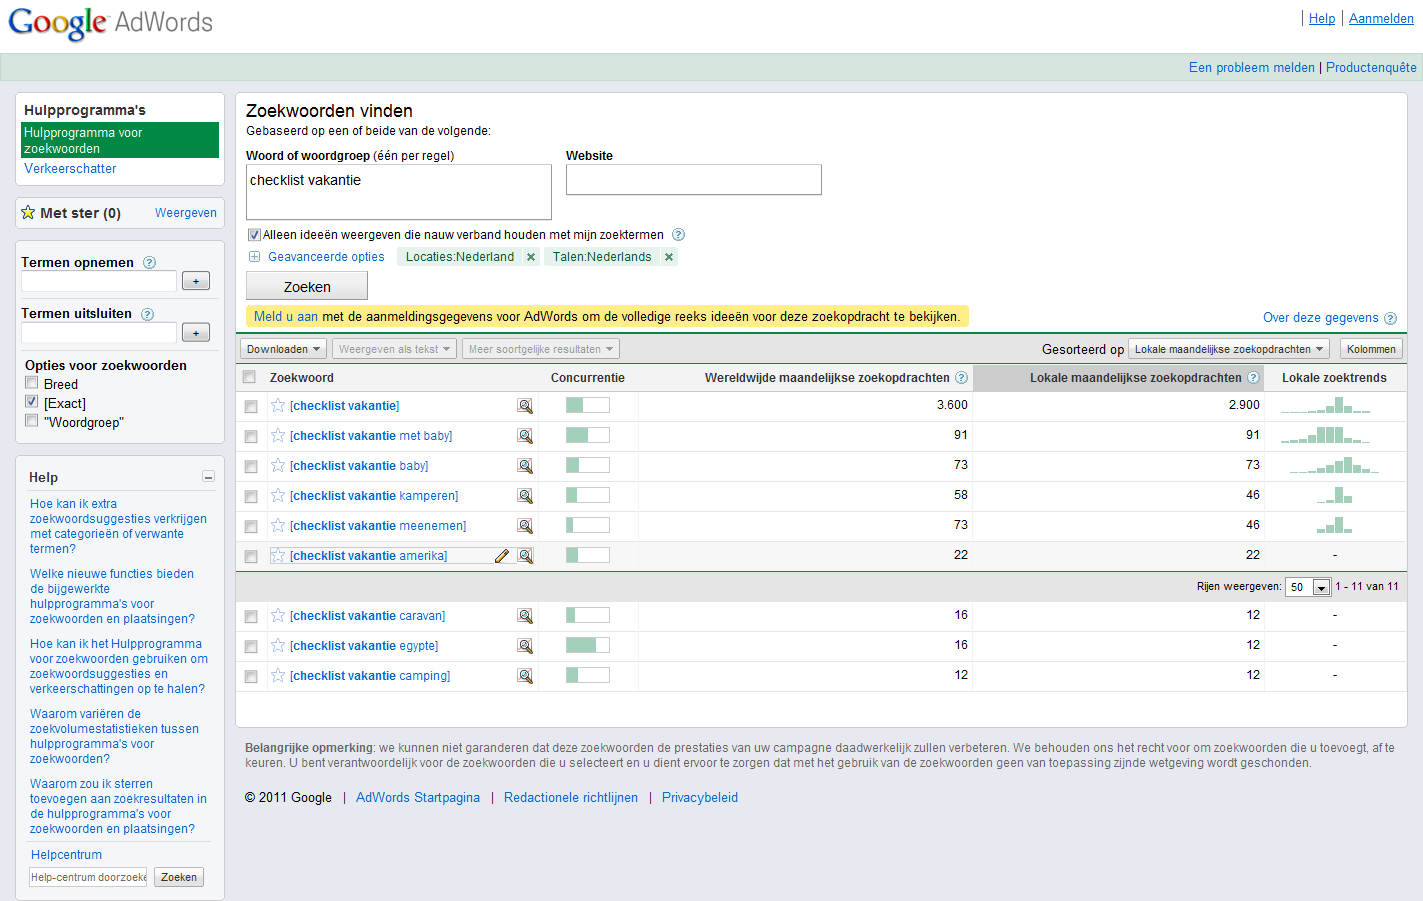
Task: Show help for Termen opnemen
Action: point(149,263)
